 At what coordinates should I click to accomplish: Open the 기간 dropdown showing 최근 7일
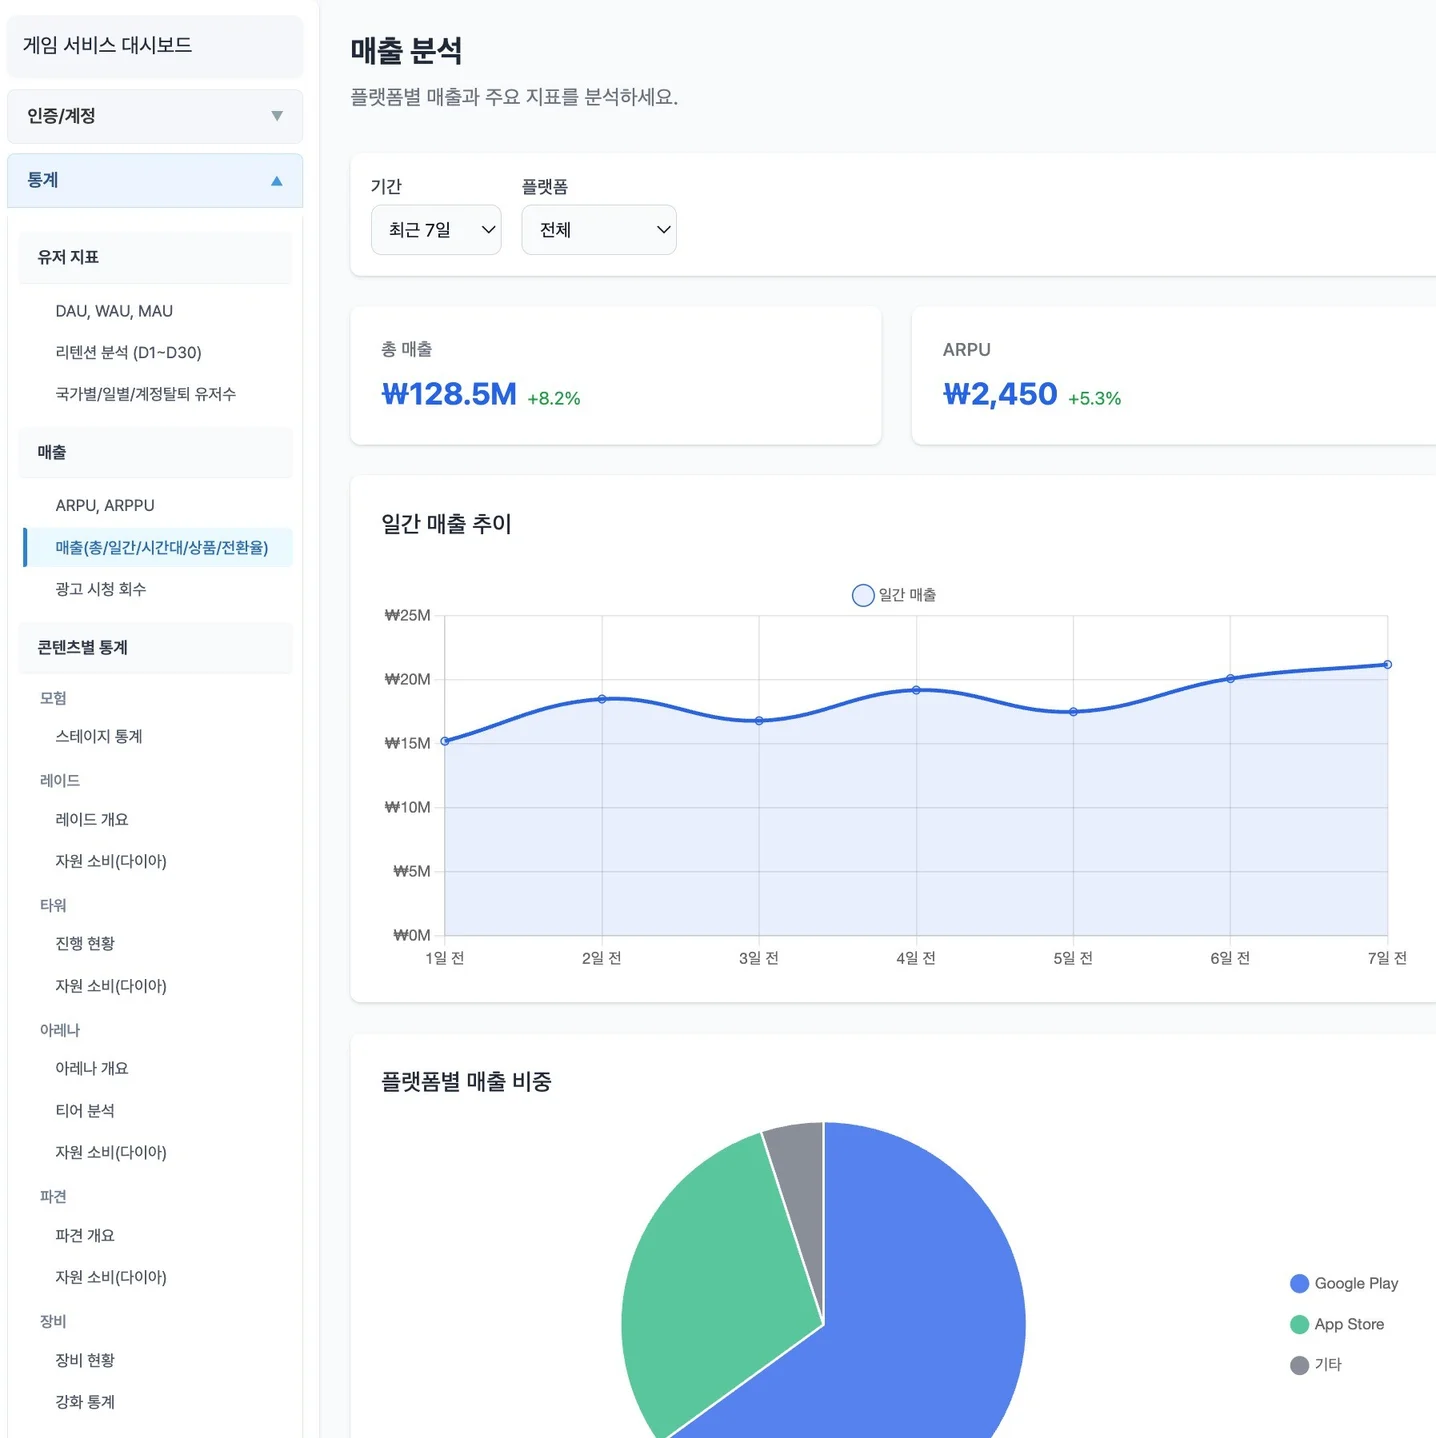coord(436,230)
